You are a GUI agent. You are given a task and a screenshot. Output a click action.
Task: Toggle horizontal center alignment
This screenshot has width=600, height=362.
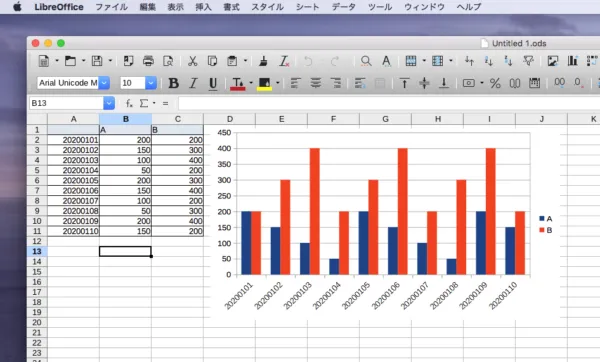pyautogui.click(x=315, y=83)
